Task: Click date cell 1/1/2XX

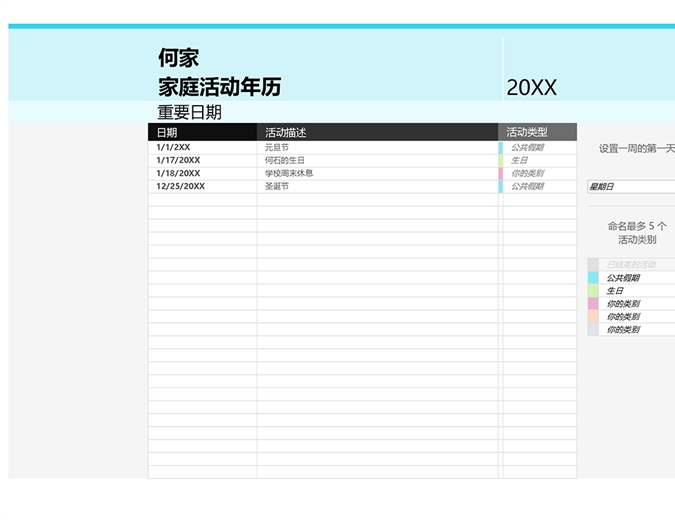Action: (202, 147)
